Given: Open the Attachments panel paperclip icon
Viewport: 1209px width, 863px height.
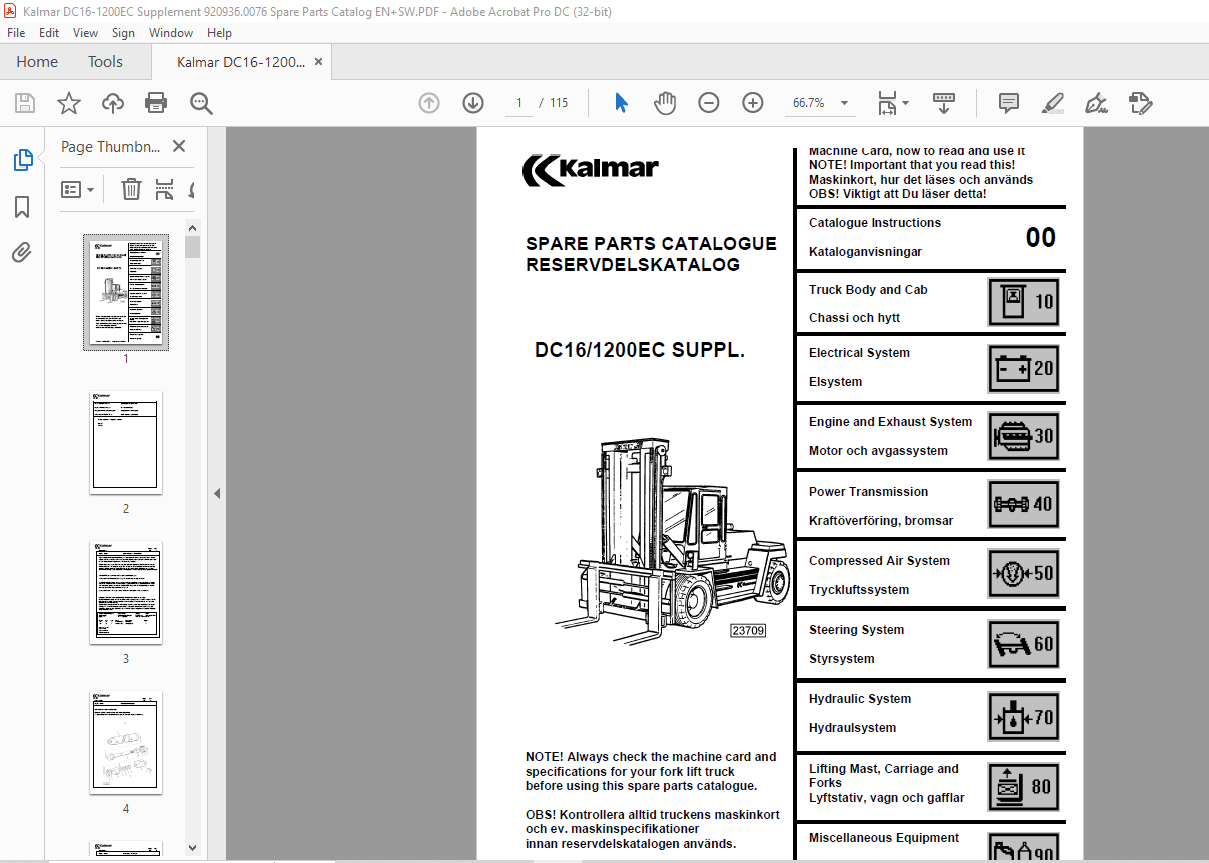Looking at the screenshot, I should (x=22, y=252).
